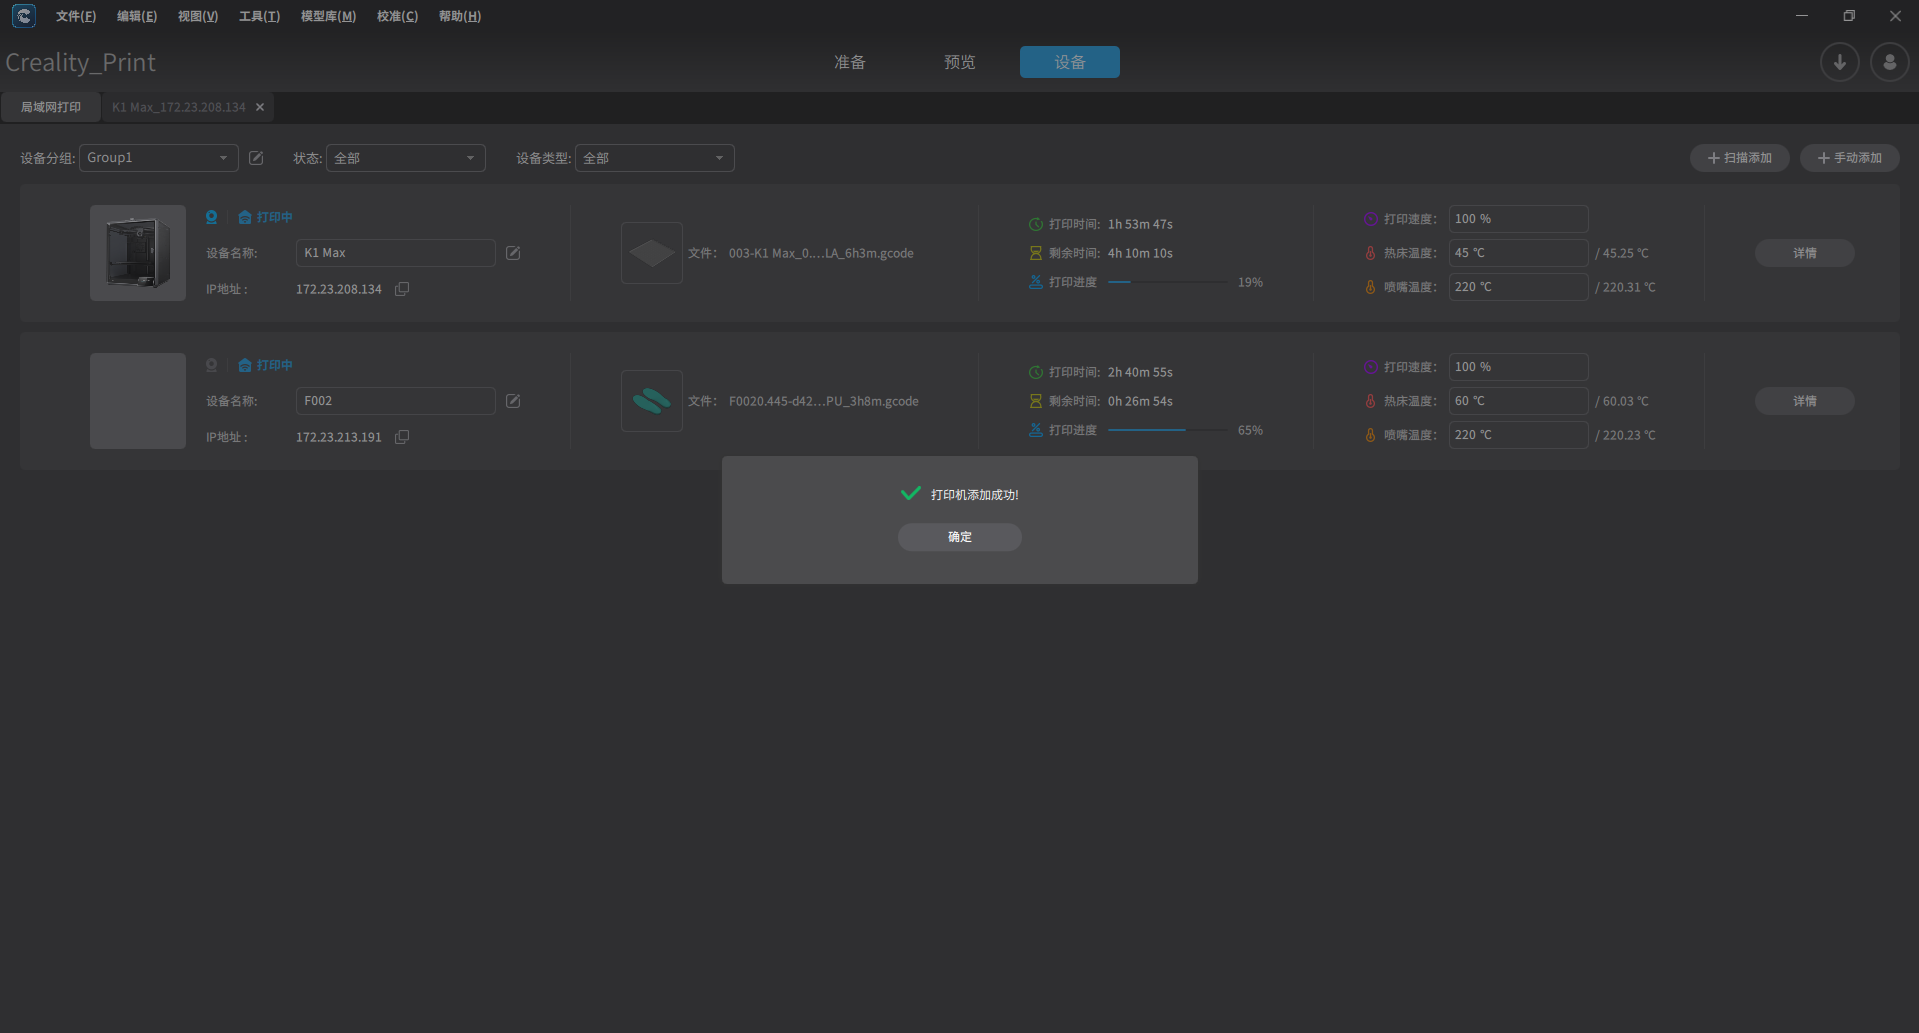Open the download manager icon at top right
Image resolution: width=1919 pixels, height=1033 pixels.
click(1839, 62)
